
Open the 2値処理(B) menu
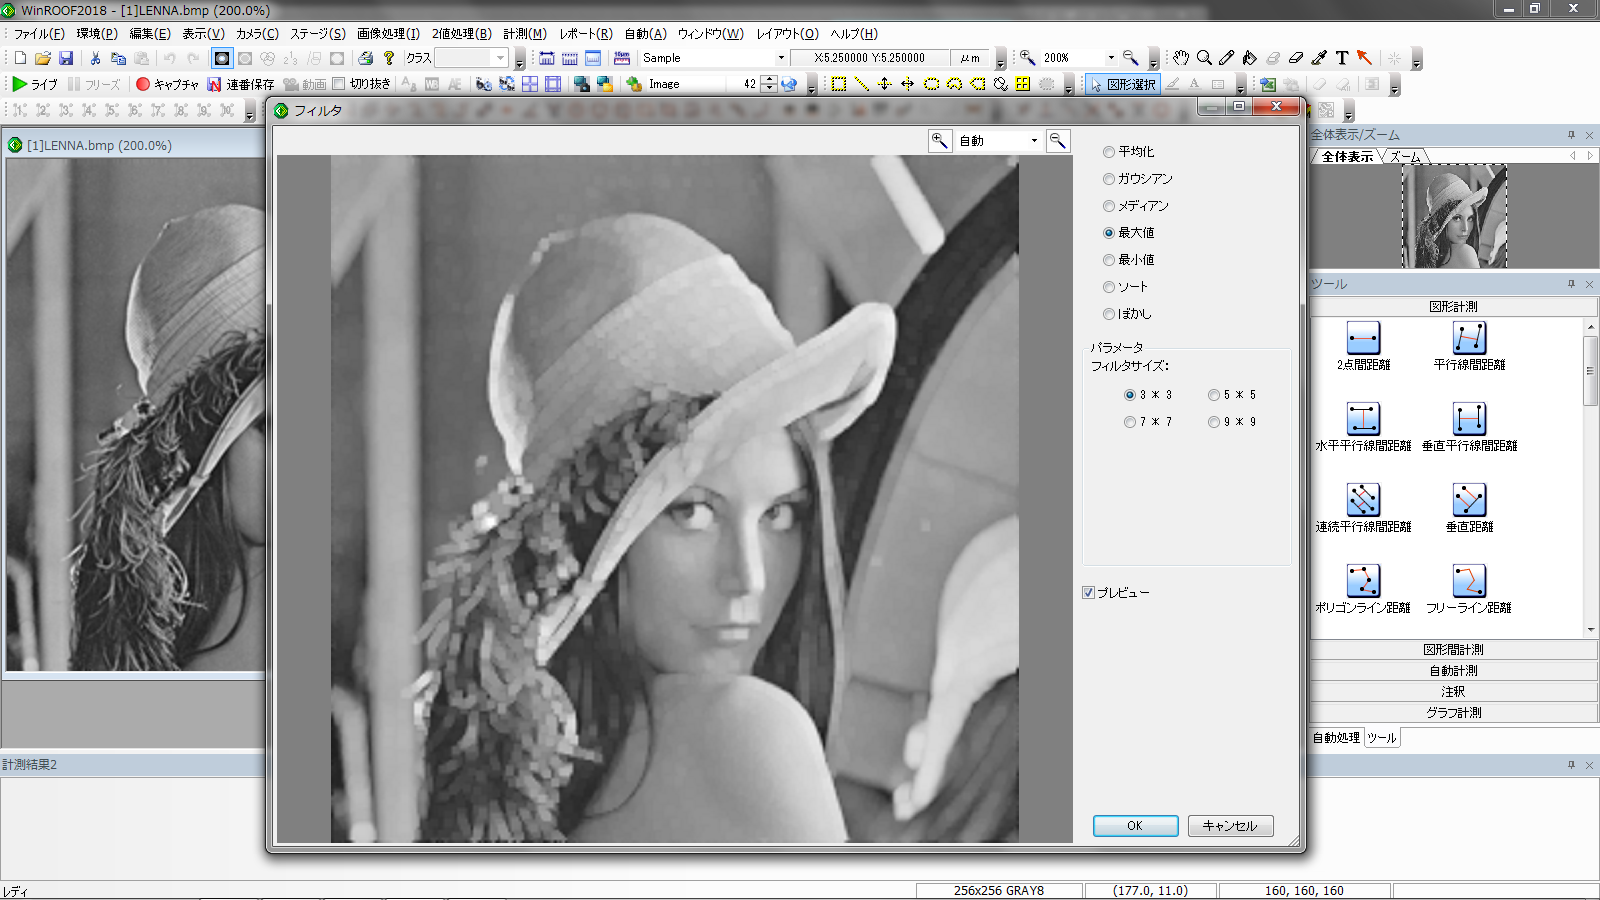[x=461, y=34]
